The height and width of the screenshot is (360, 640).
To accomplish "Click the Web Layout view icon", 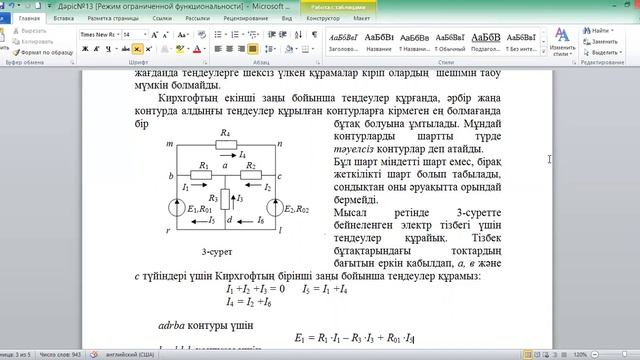I will (x=546, y=355).
